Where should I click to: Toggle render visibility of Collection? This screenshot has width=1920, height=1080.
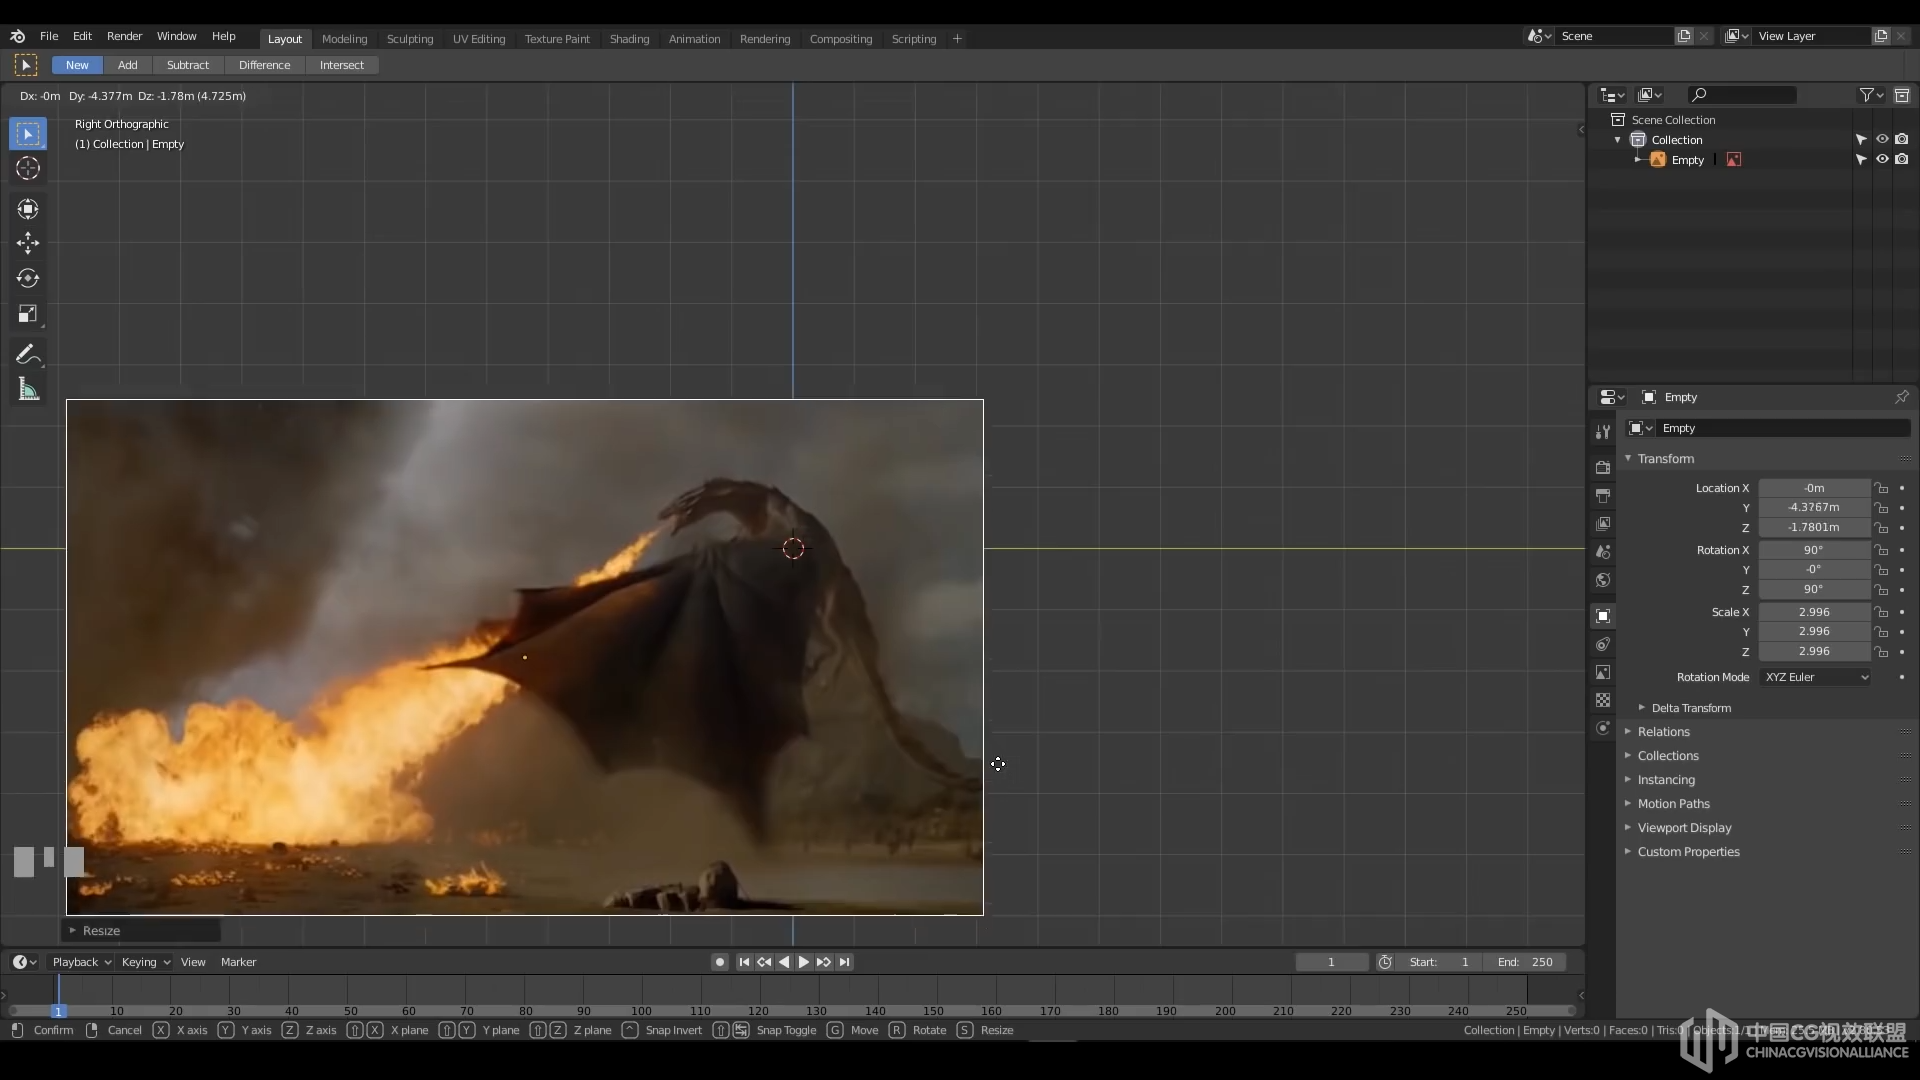pyautogui.click(x=1901, y=140)
